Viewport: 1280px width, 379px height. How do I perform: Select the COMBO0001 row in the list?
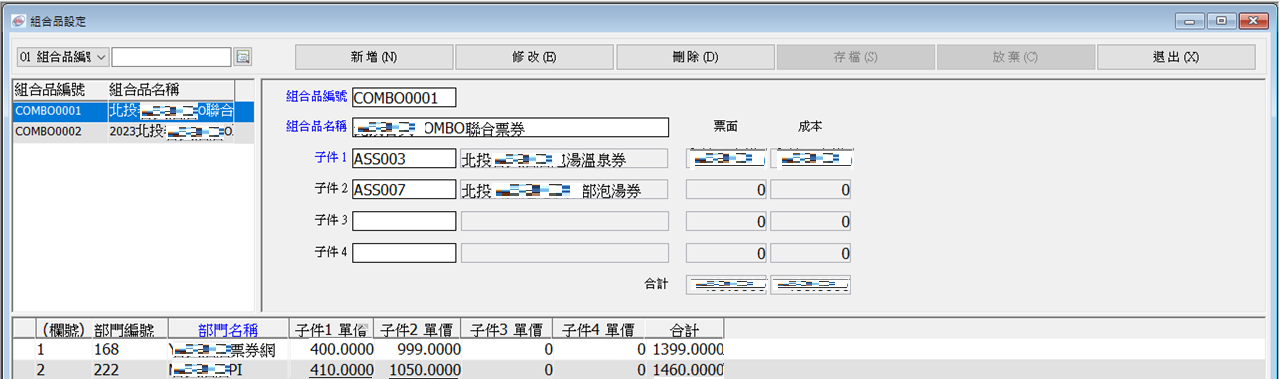[122, 111]
